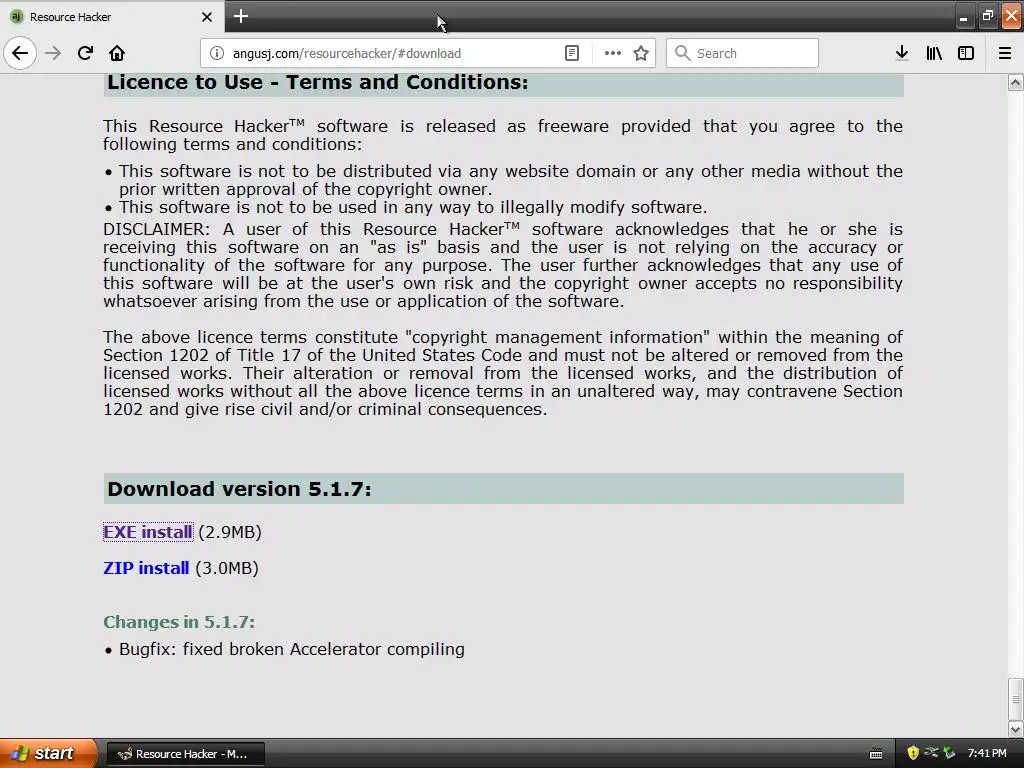This screenshot has width=1024, height=768.
Task: Bookmark this page with the star
Action: (641, 53)
